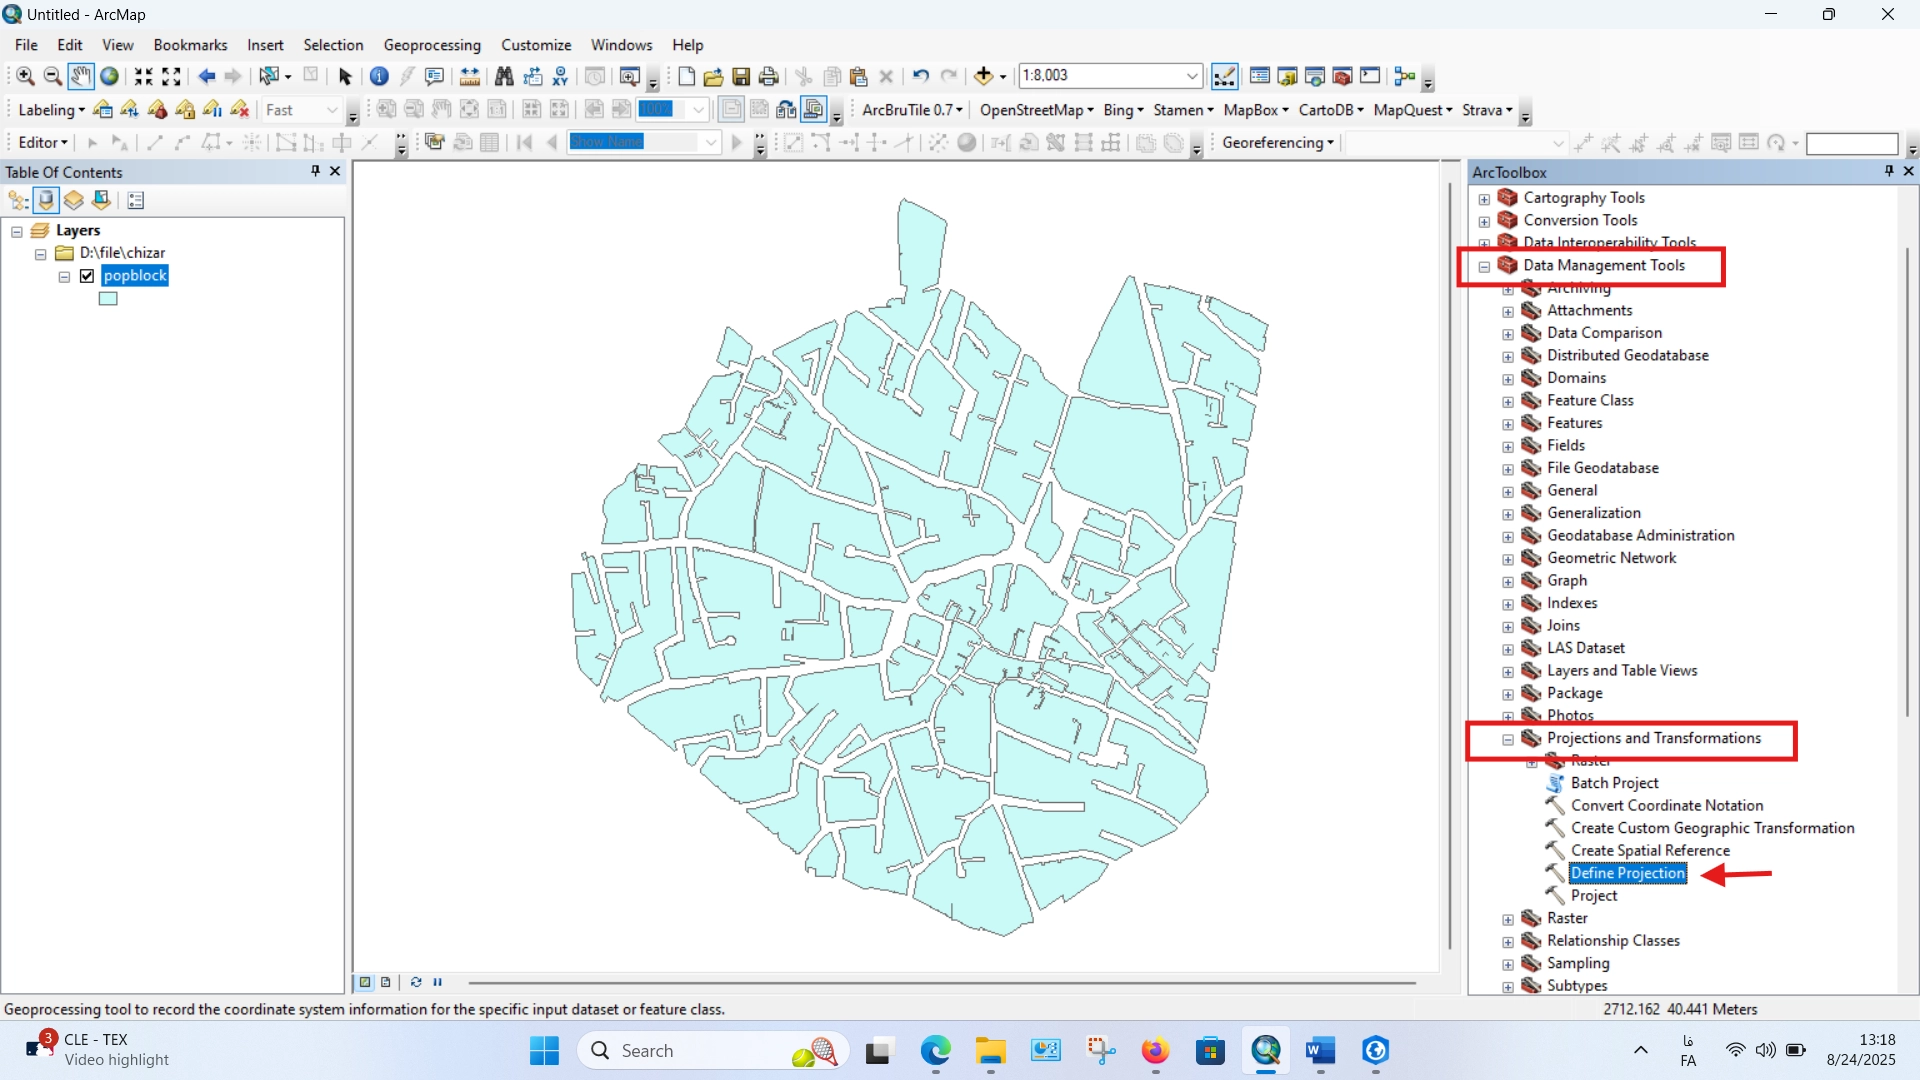Open the Labeling dropdown menu
Image resolution: width=1920 pixels, height=1080 pixels.
pos(51,110)
